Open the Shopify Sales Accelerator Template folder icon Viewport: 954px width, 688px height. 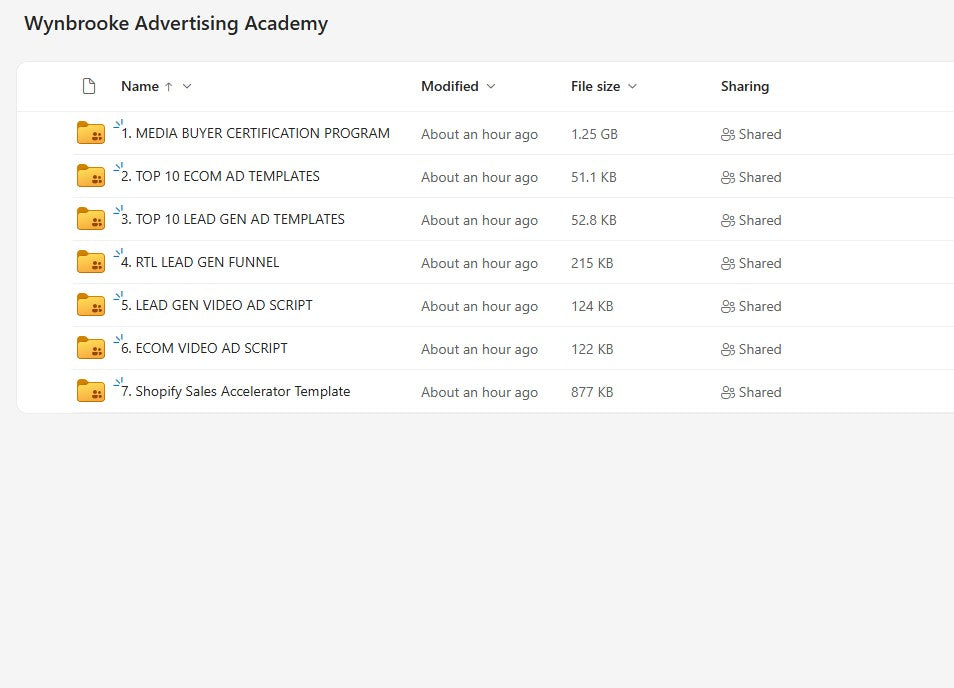[91, 391]
